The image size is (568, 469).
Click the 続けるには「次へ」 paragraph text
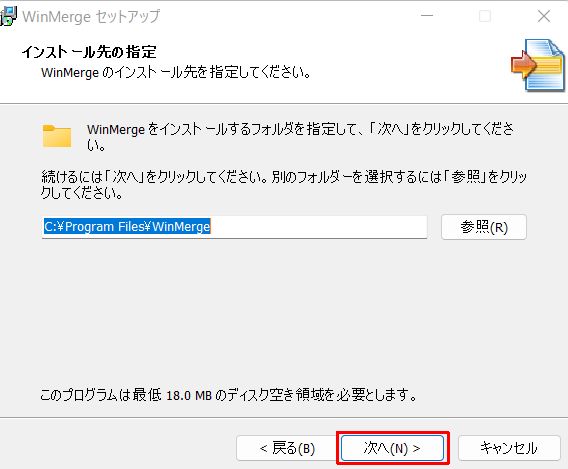pos(284,184)
